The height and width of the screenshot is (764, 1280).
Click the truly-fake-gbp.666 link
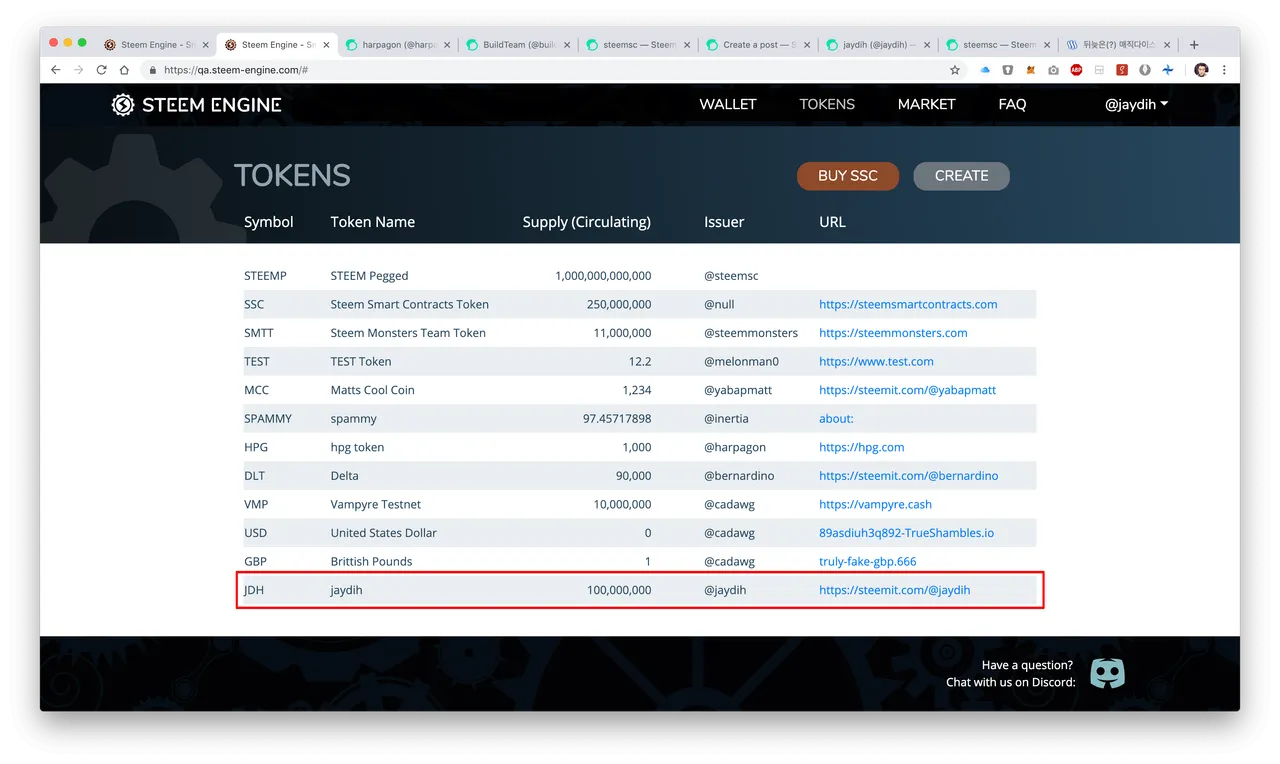(867, 561)
